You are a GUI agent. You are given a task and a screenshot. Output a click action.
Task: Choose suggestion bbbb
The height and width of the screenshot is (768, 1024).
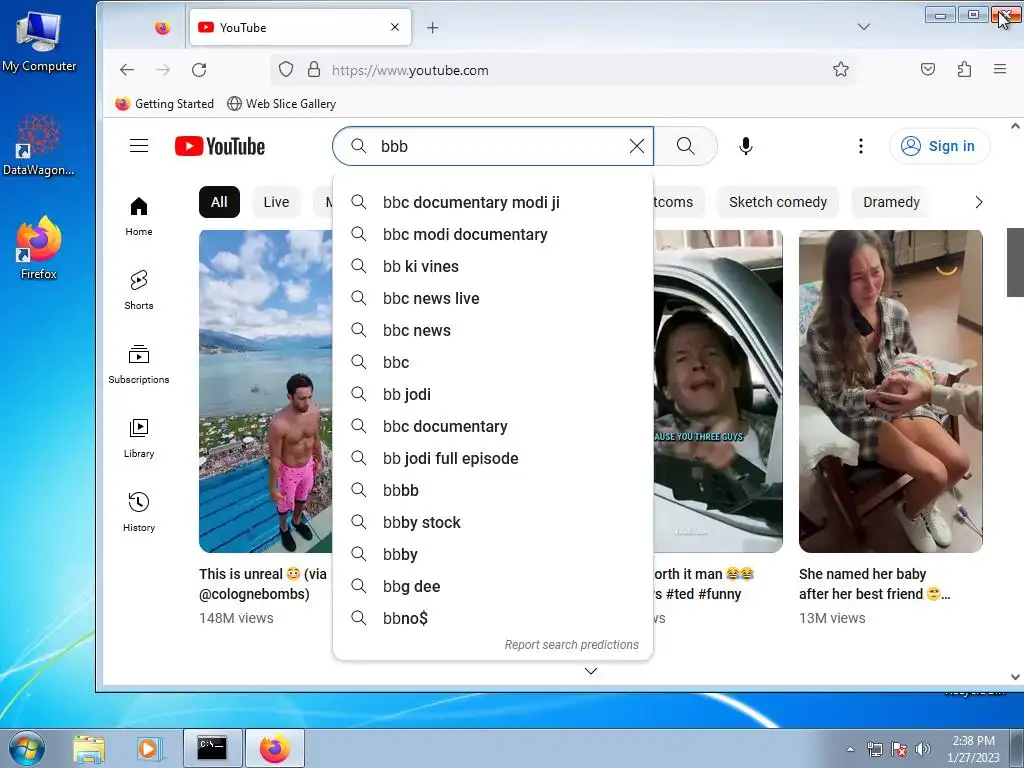[x=493, y=490]
